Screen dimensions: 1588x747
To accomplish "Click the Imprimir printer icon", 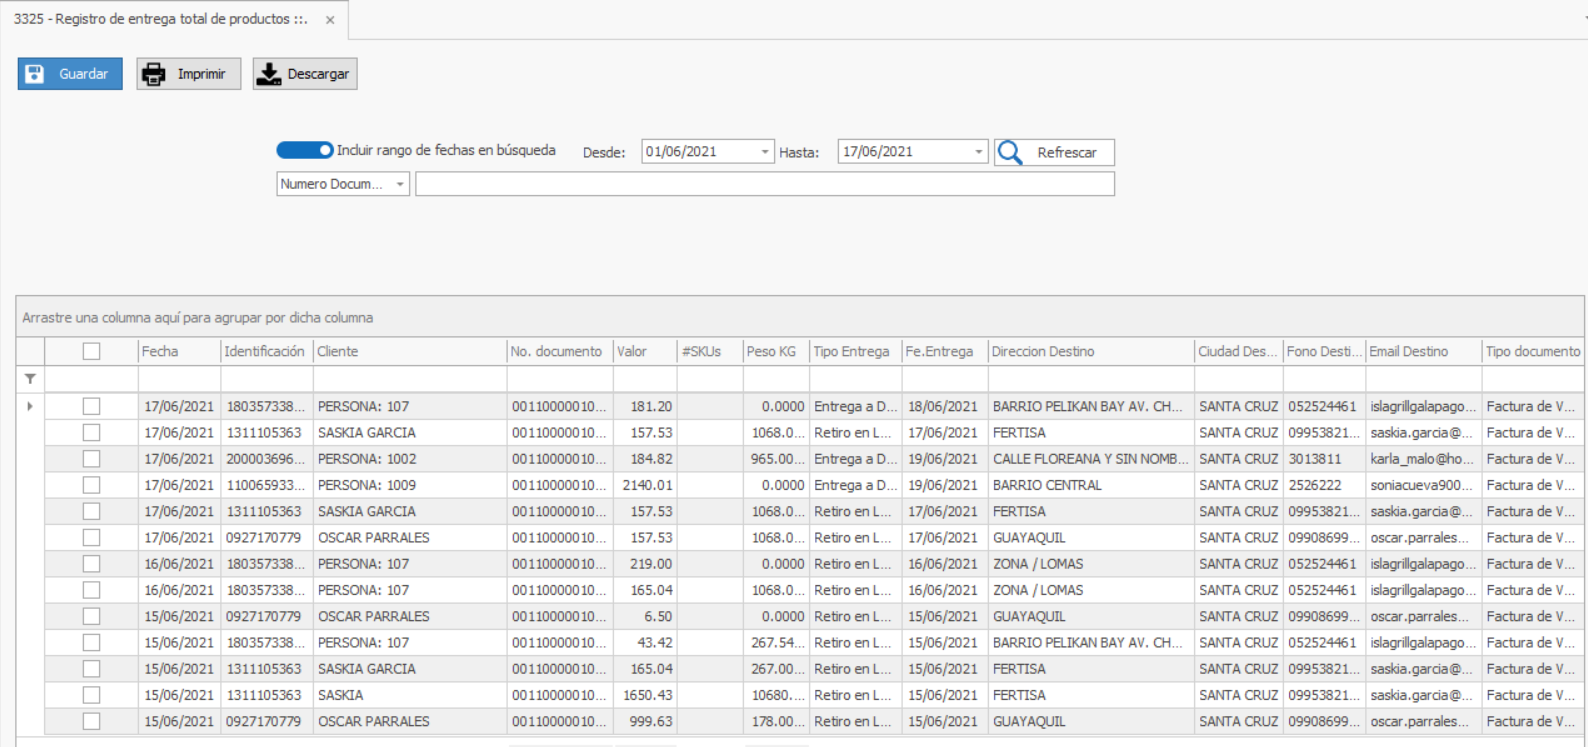I will (154, 74).
